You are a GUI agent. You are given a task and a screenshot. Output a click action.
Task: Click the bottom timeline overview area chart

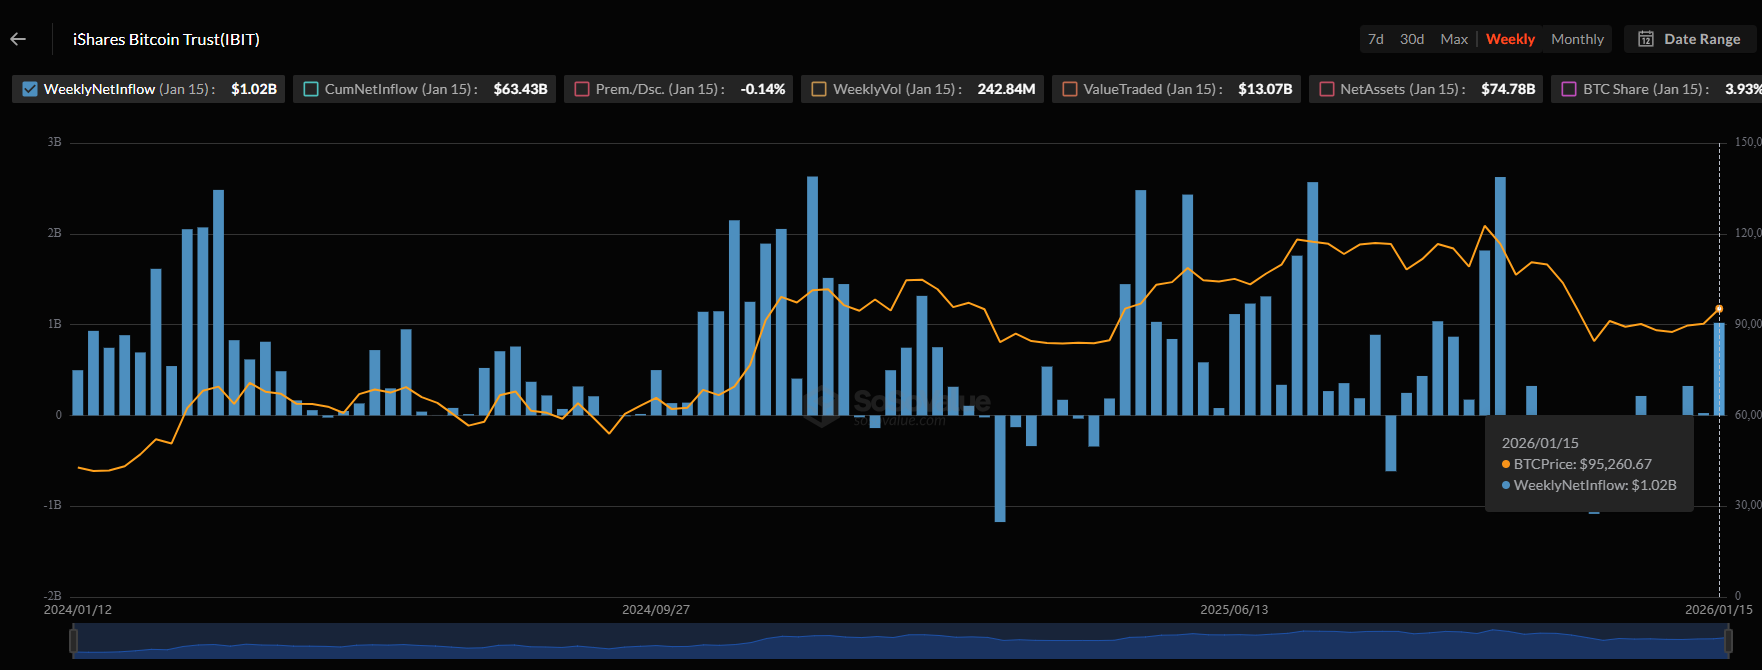pyautogui.click(x=900, y=641)
